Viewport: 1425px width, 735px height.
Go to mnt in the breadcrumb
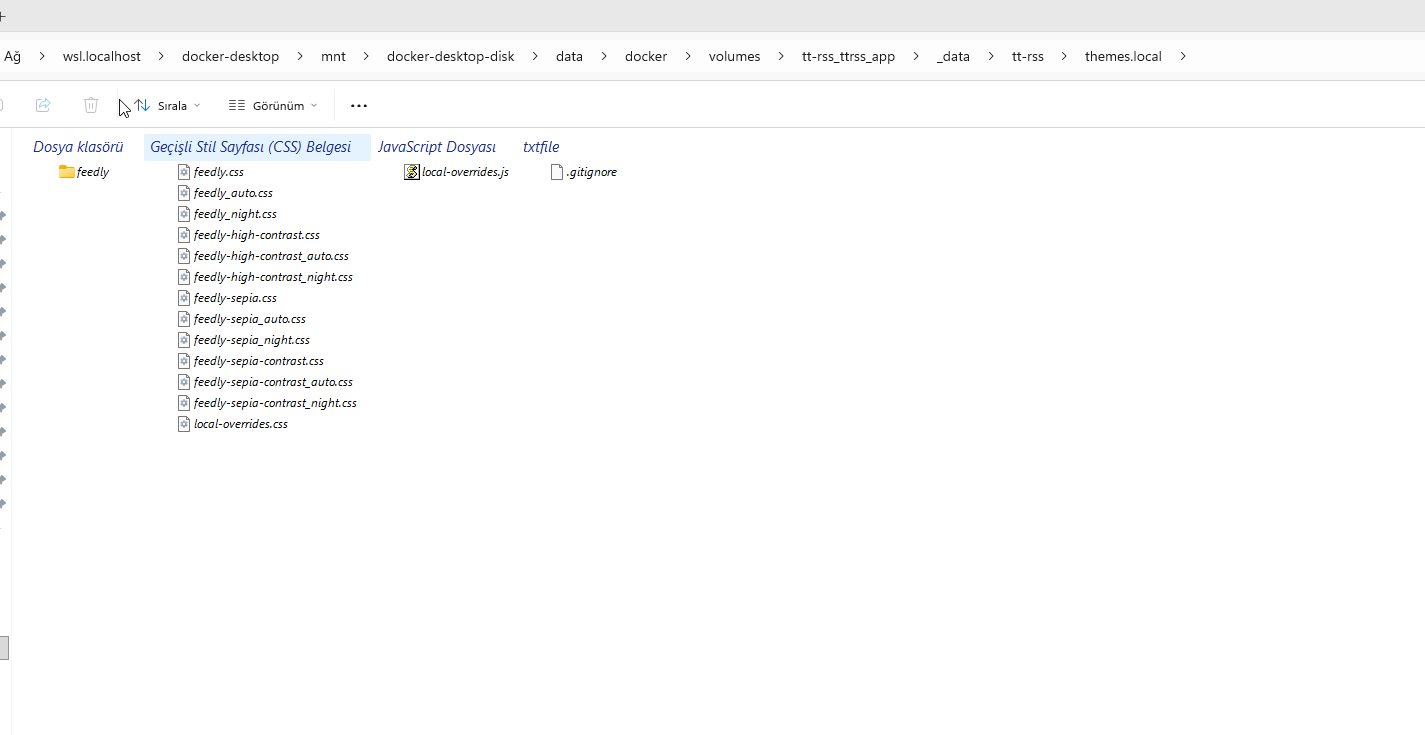pos(333,56)
